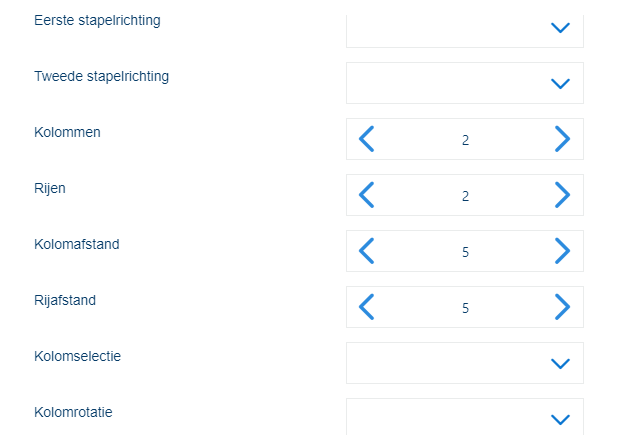Click the Eerste stapelrichting label
Viewport: 629px width, 435px height.
click(x=97, y=20)
